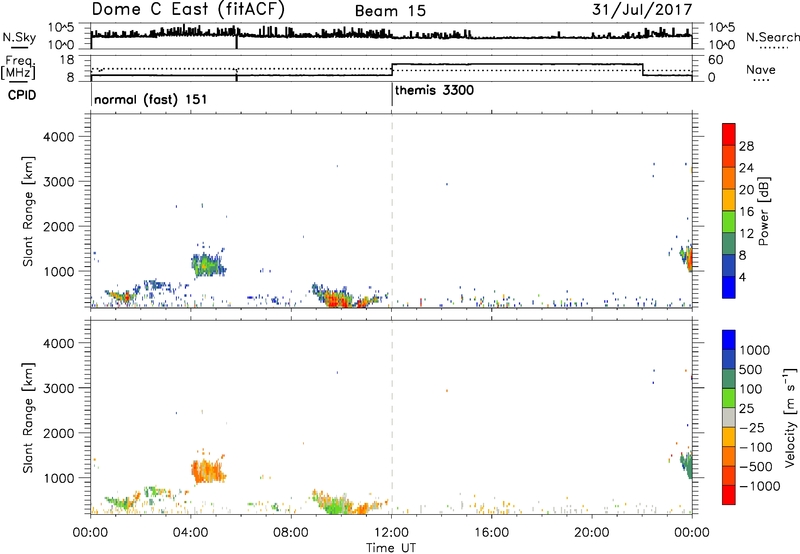Click the left "10^5" noise axis tick

[61, 28]
